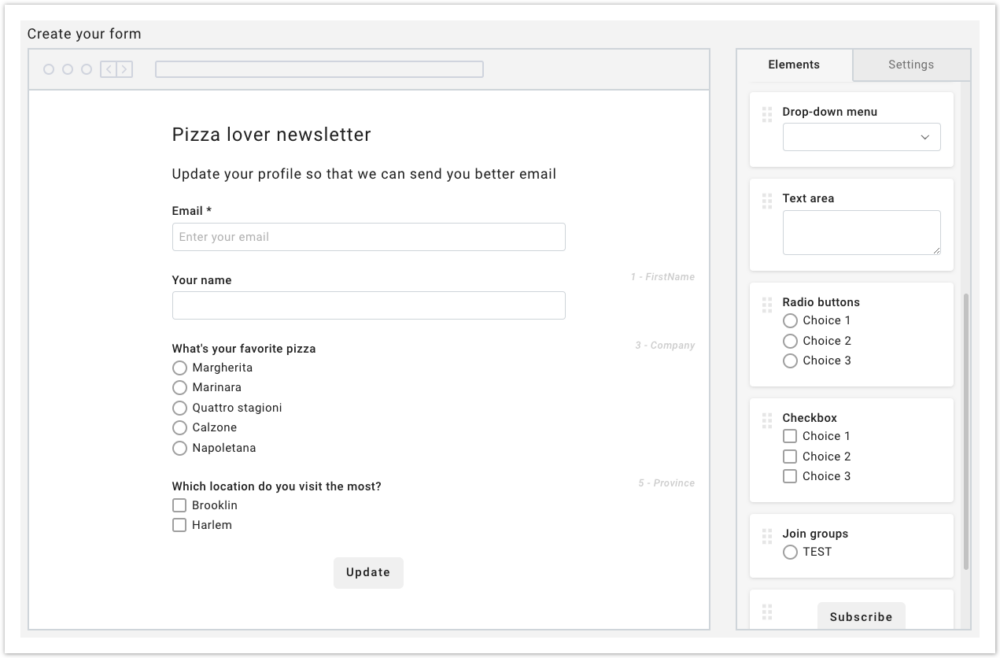Grab the Drop-down menu drag handle
Screen dimensions: 1000x658
(767, 115)
